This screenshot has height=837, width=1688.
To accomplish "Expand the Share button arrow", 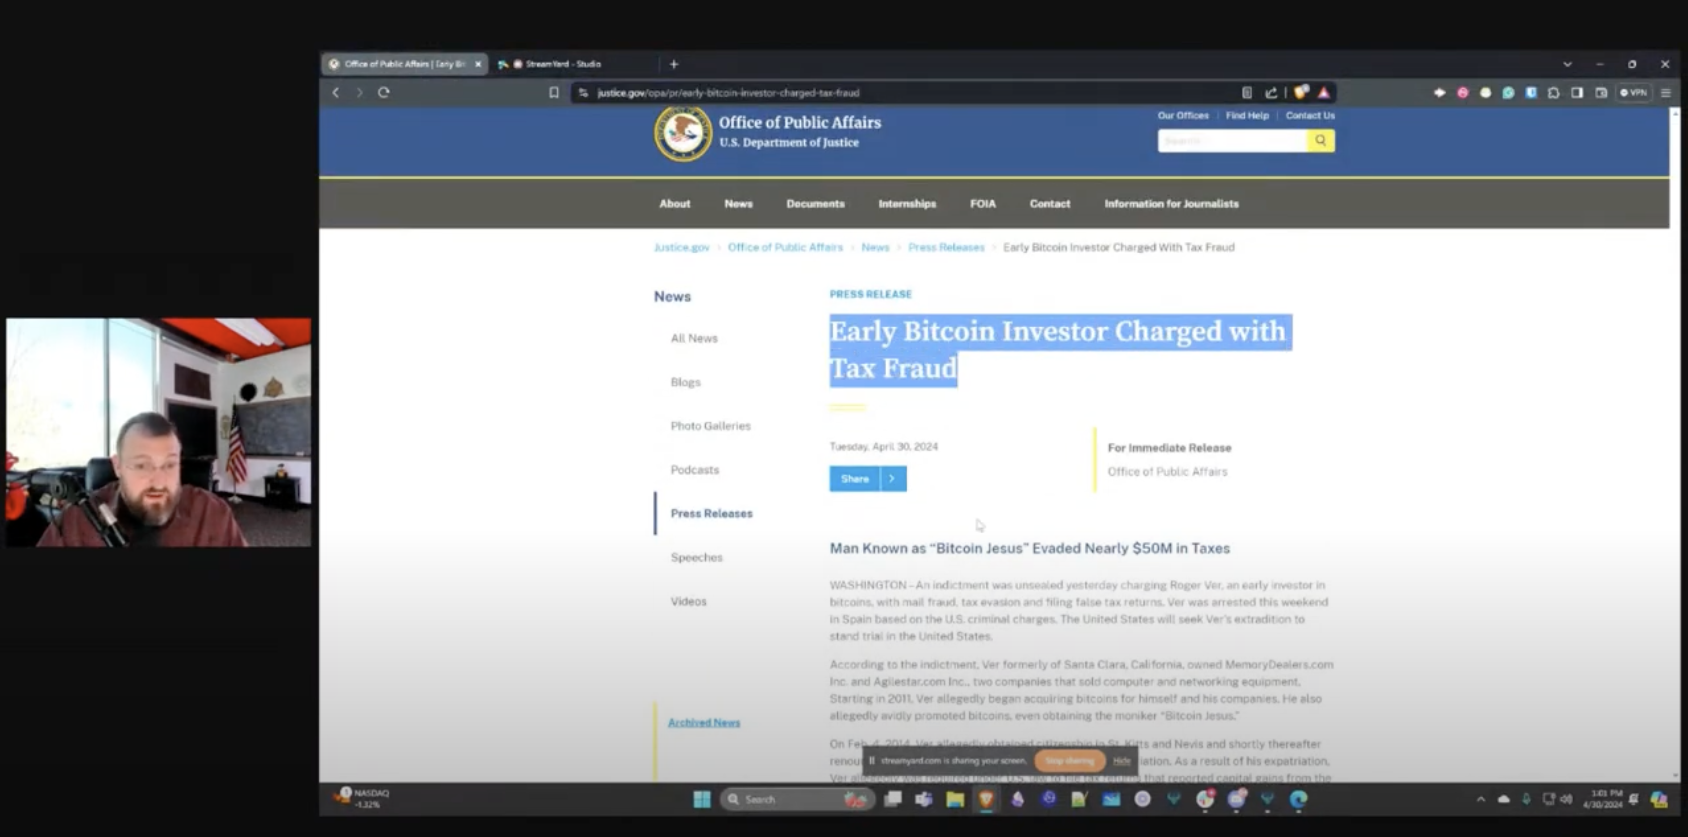I will coord(892,479).
